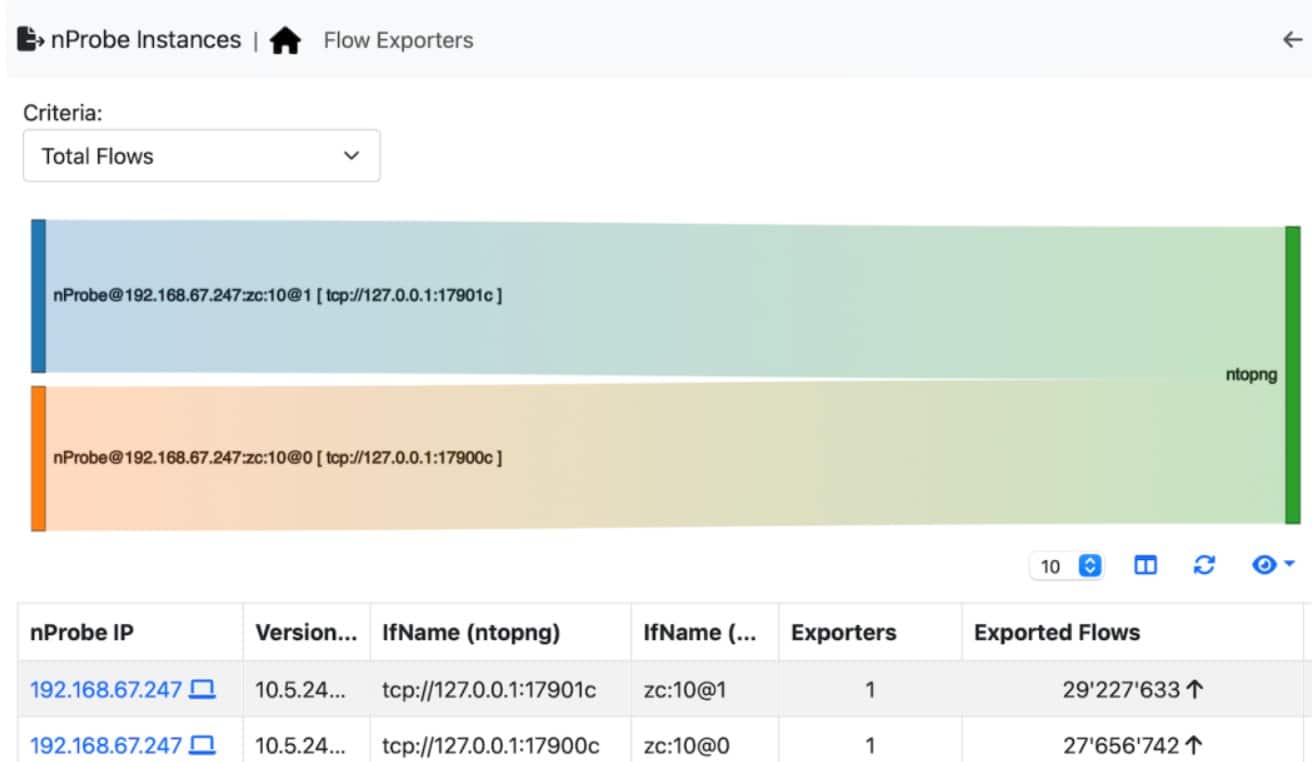Open the eye visibility dropdown
The height and width of the screenshot is (762, 1312).
[1273, 566]
